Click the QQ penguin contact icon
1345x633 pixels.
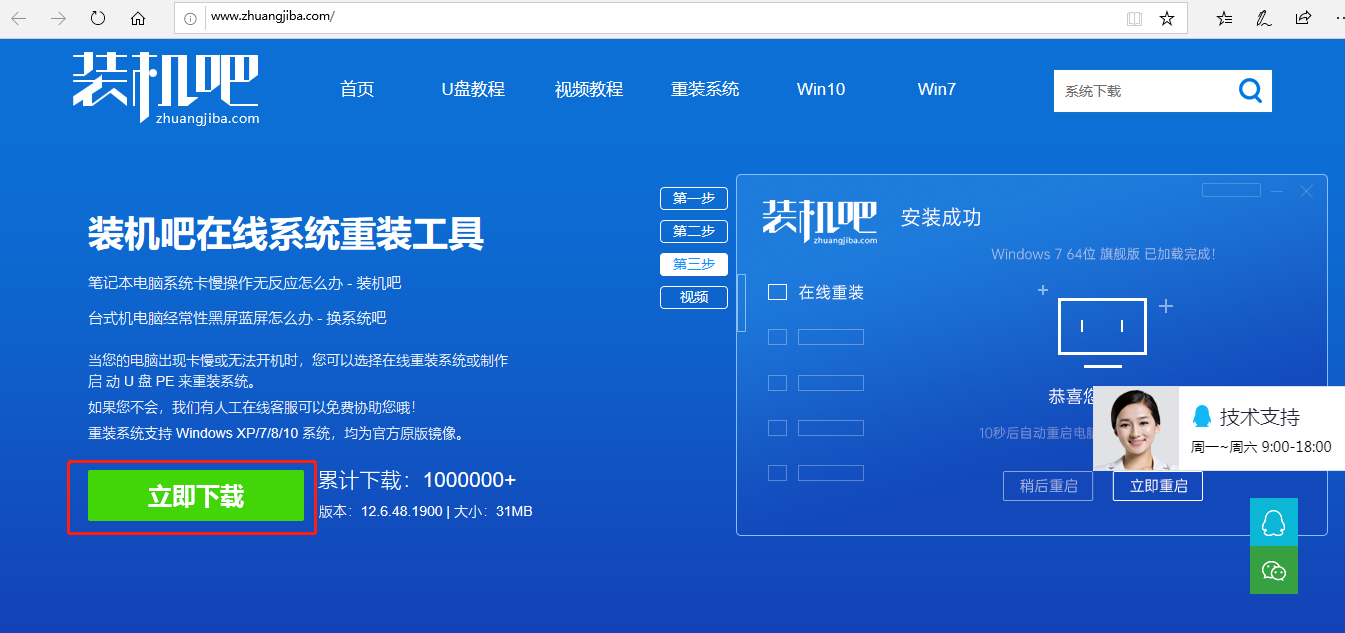1273,523
